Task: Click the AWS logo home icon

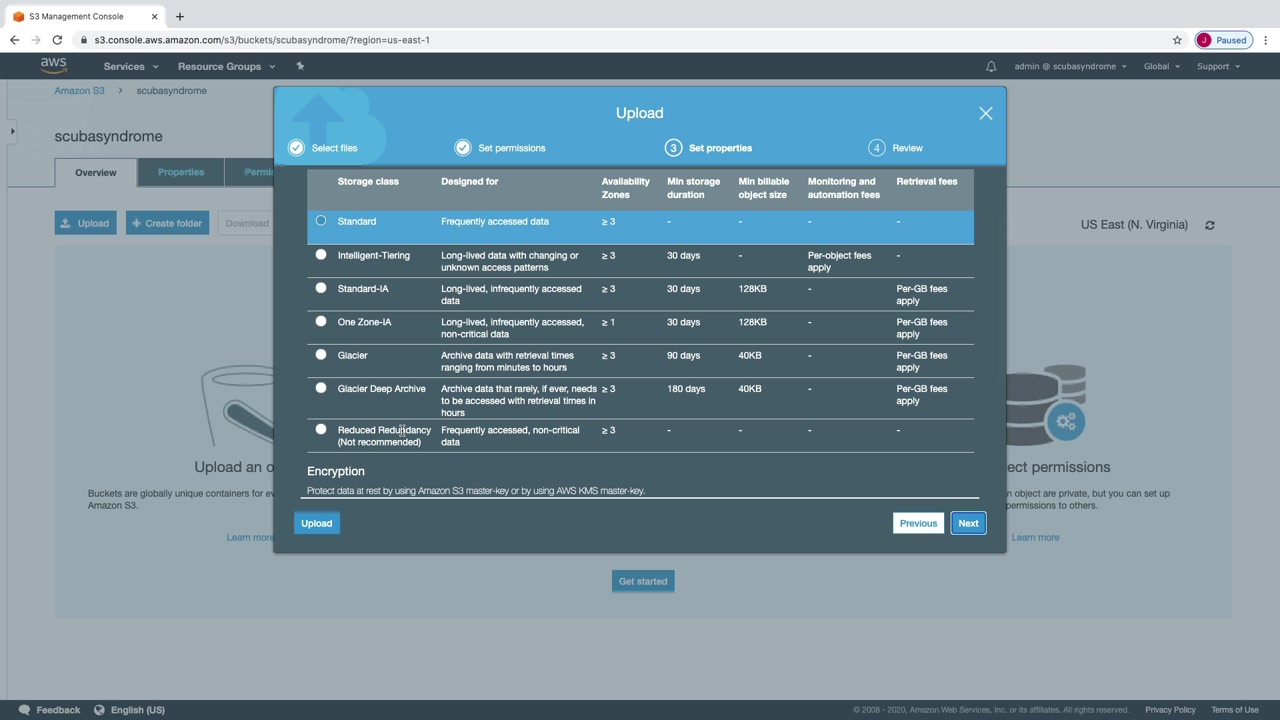Action: click(53, 65)
